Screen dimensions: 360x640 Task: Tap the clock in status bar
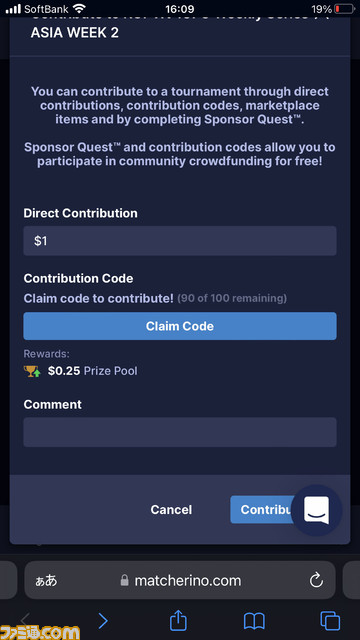180,8
